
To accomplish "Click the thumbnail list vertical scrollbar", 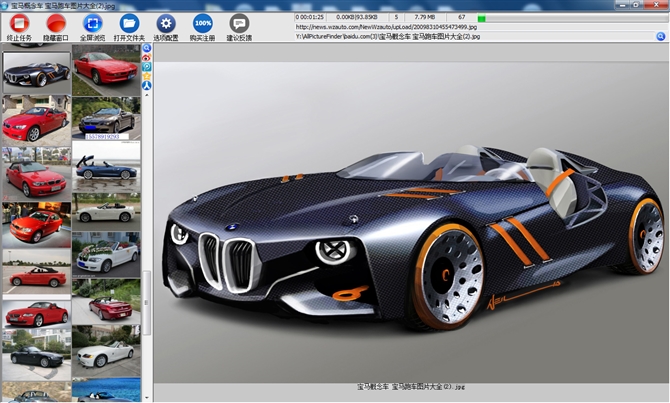I will (x=146, y=300).
